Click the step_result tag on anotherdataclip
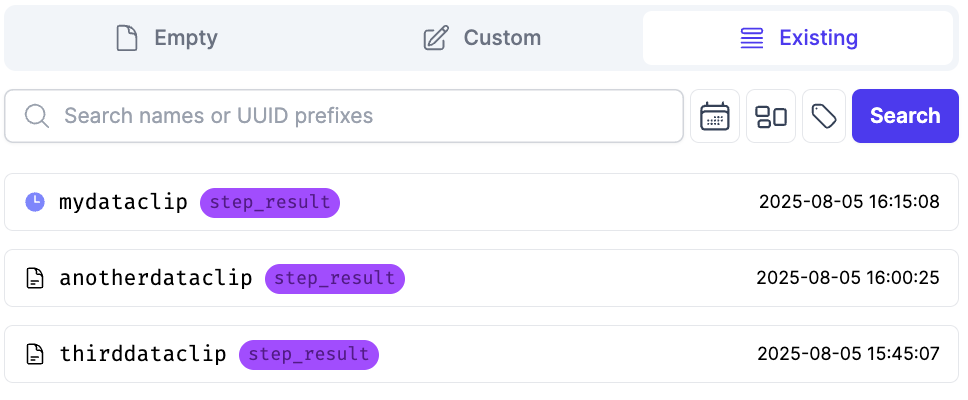 coord(335,278)
